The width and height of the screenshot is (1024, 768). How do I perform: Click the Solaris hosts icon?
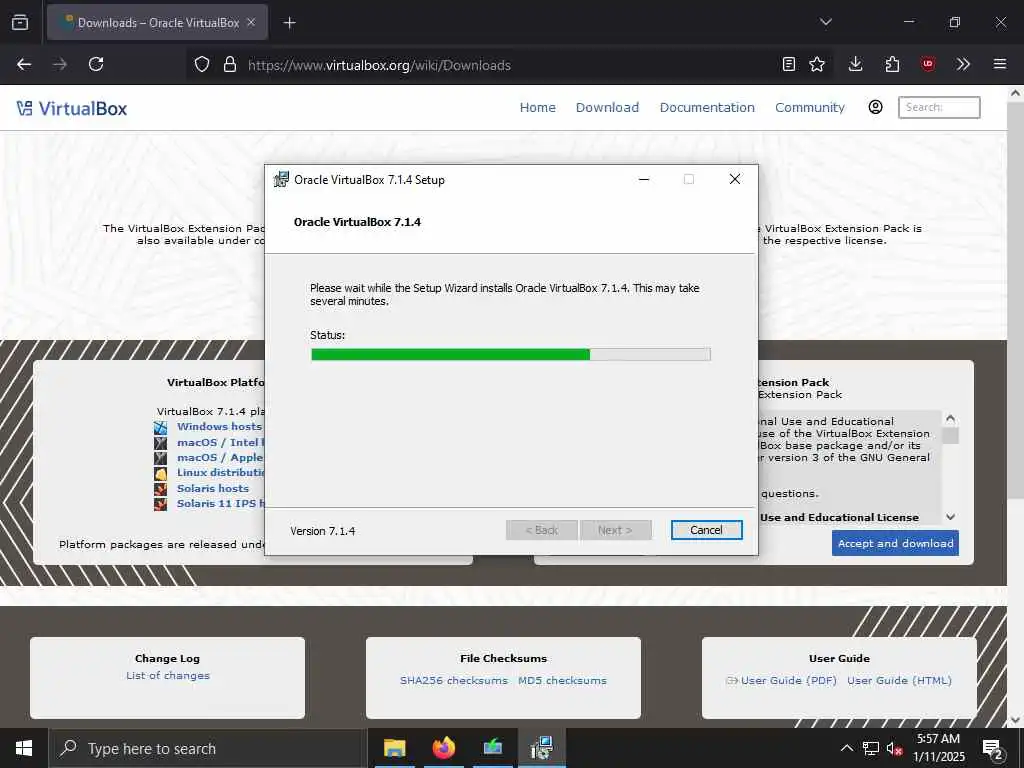(x=161, y=488)
